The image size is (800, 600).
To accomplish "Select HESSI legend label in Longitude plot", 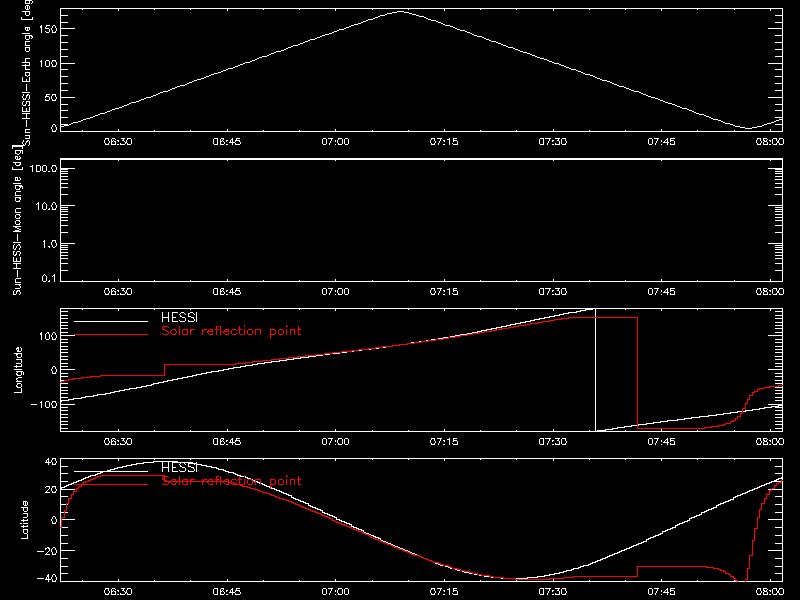I will point(179,317).
